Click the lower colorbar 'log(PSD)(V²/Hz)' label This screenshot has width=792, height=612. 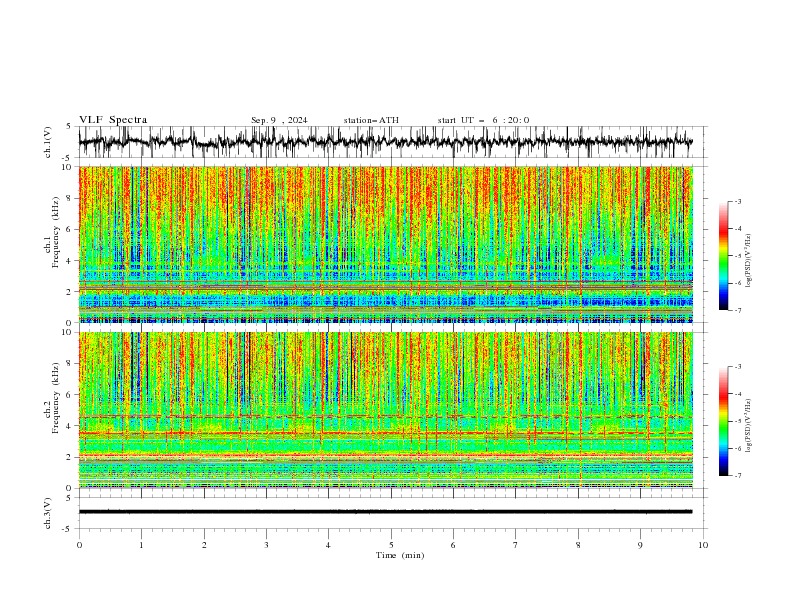pyautogui.click(x=749, y=426)
